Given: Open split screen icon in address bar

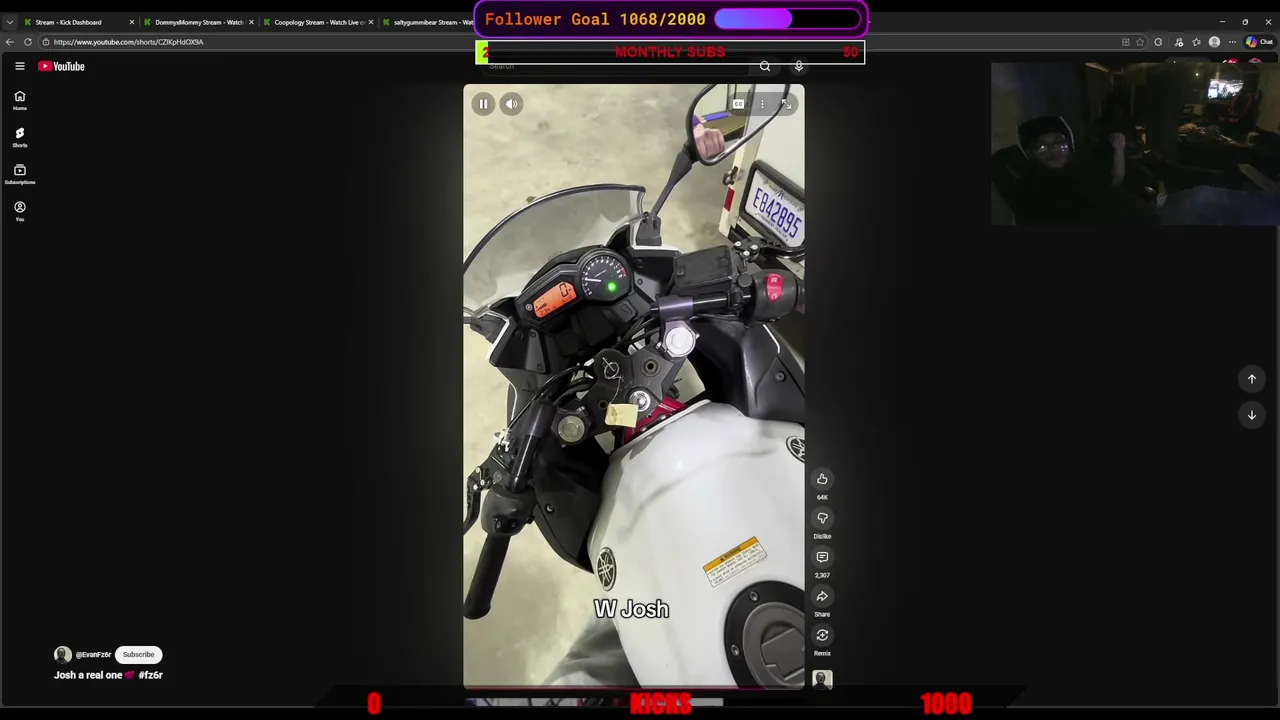Looking at the screenshot, I should 1126,42.
